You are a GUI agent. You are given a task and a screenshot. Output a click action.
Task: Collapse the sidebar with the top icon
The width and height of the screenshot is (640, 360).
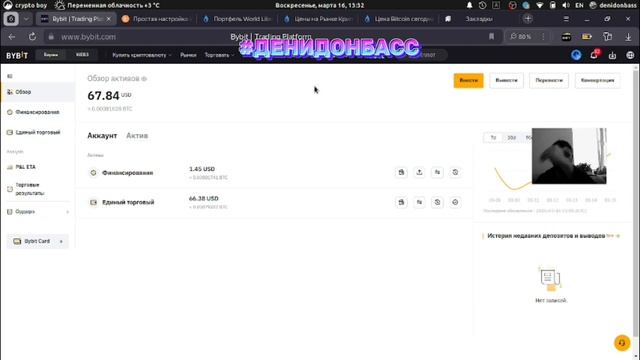[x=10, y=76]
